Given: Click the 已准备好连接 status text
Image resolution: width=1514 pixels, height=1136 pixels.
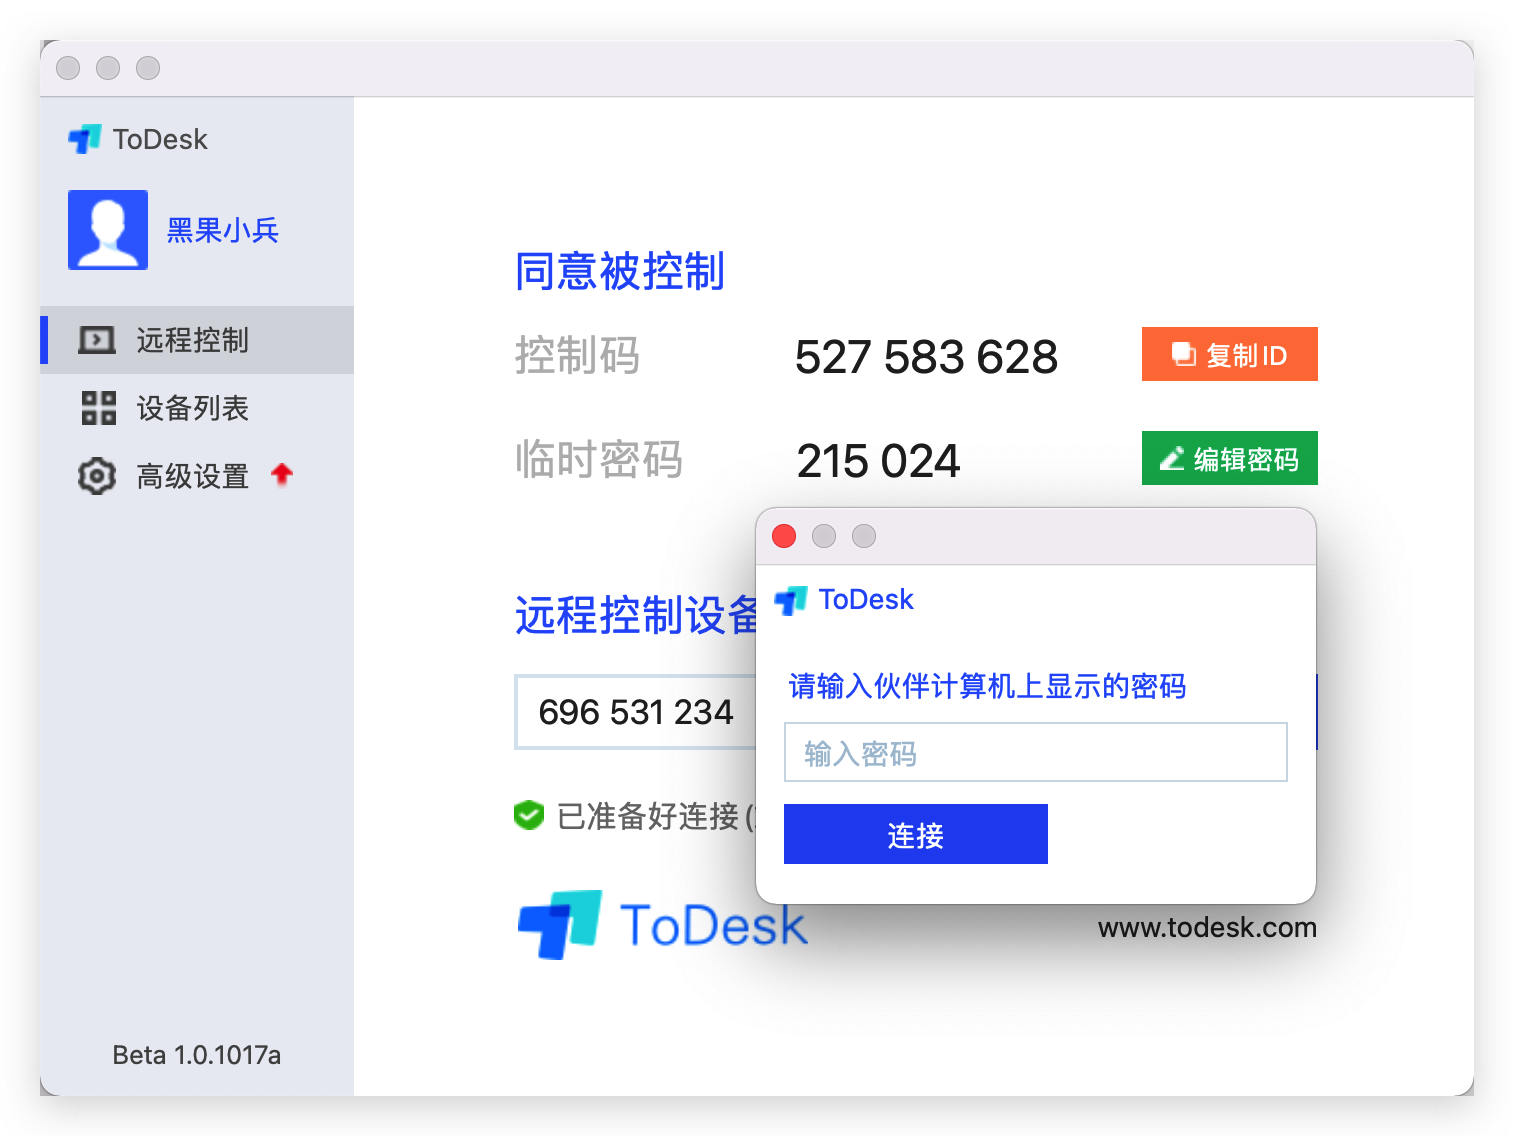Looking at the screenshot, I should coord(656,816).
